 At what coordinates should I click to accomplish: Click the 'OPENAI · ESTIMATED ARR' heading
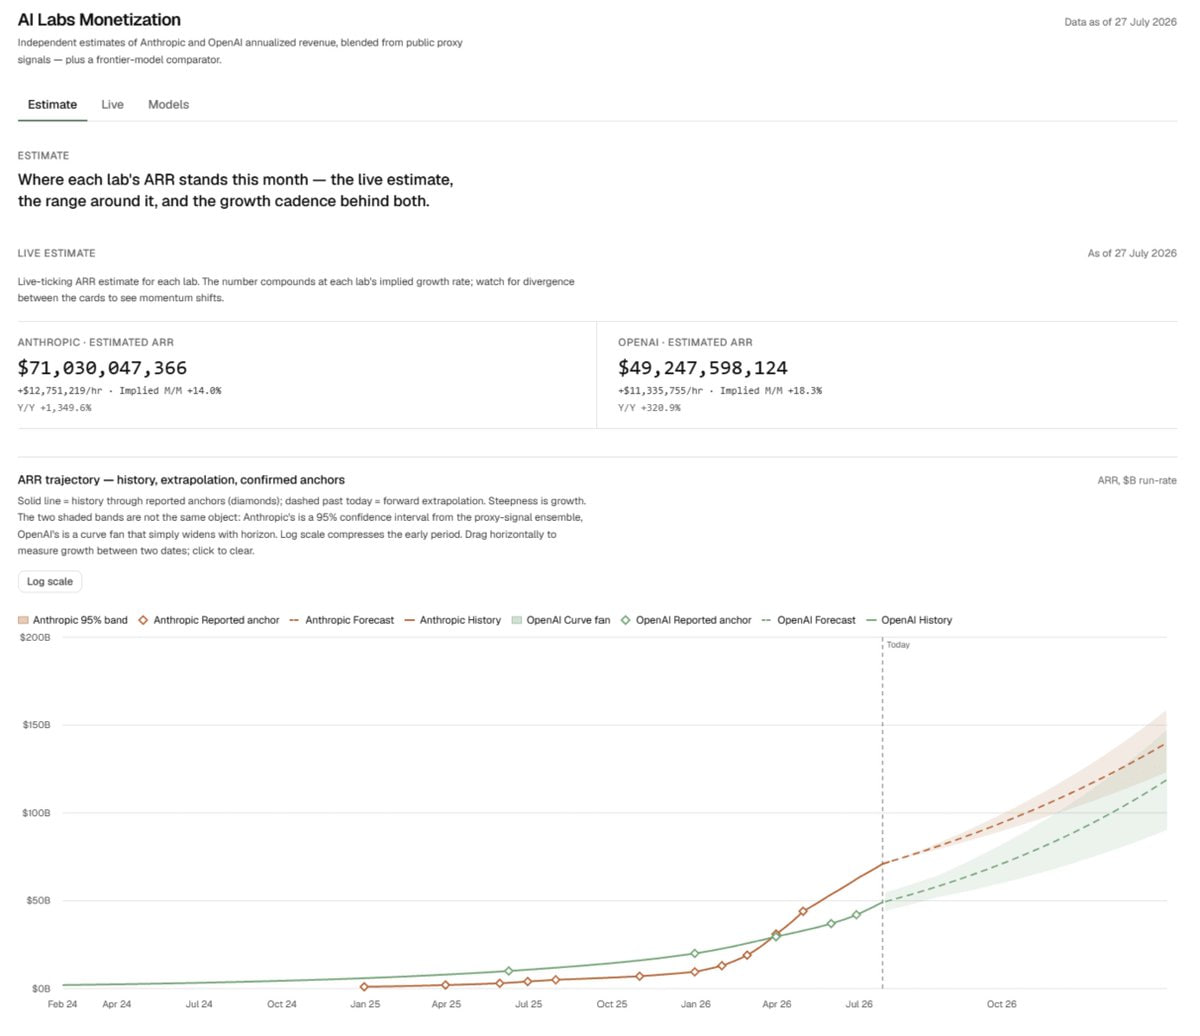coord(685,342)
